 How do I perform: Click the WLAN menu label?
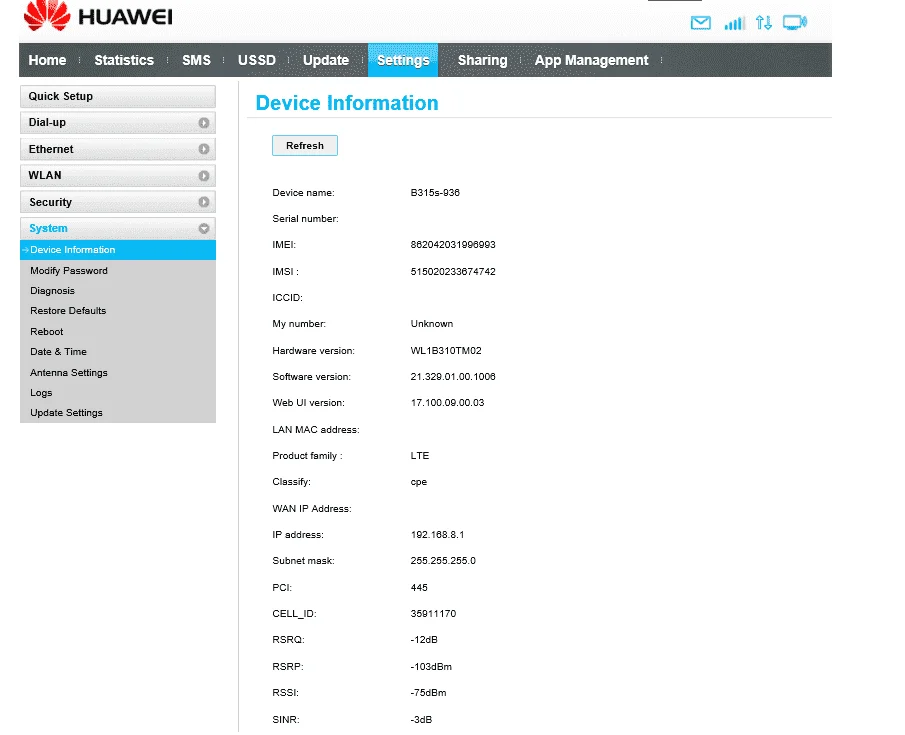tap(45, 176)
